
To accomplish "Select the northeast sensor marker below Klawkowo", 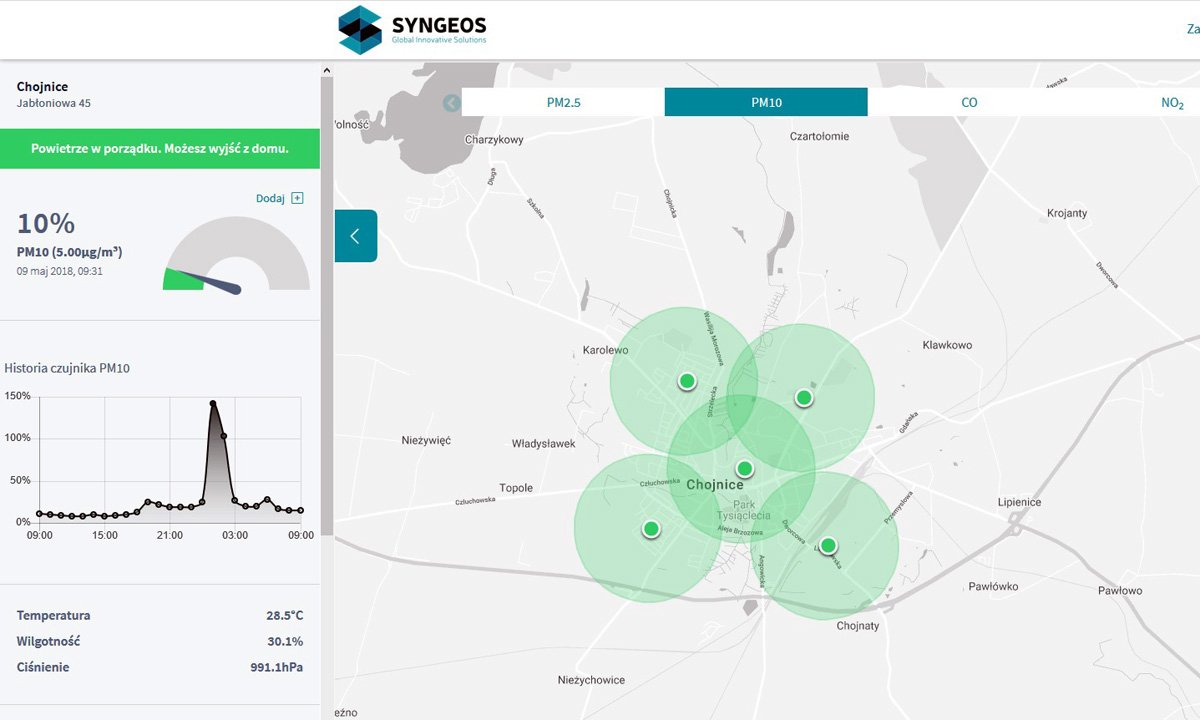I will 804,398.
